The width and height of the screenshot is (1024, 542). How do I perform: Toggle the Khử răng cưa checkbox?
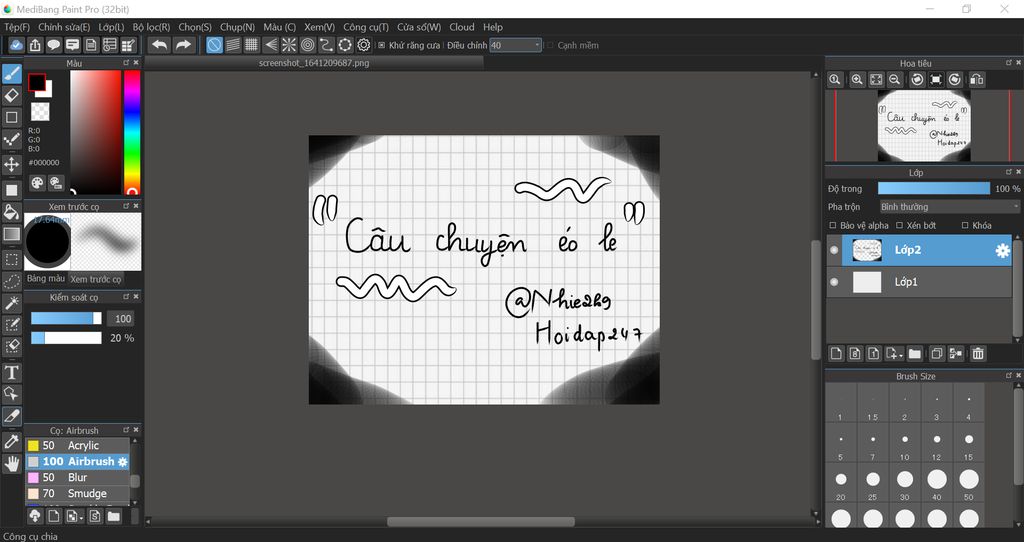click(x=382, y=45)
